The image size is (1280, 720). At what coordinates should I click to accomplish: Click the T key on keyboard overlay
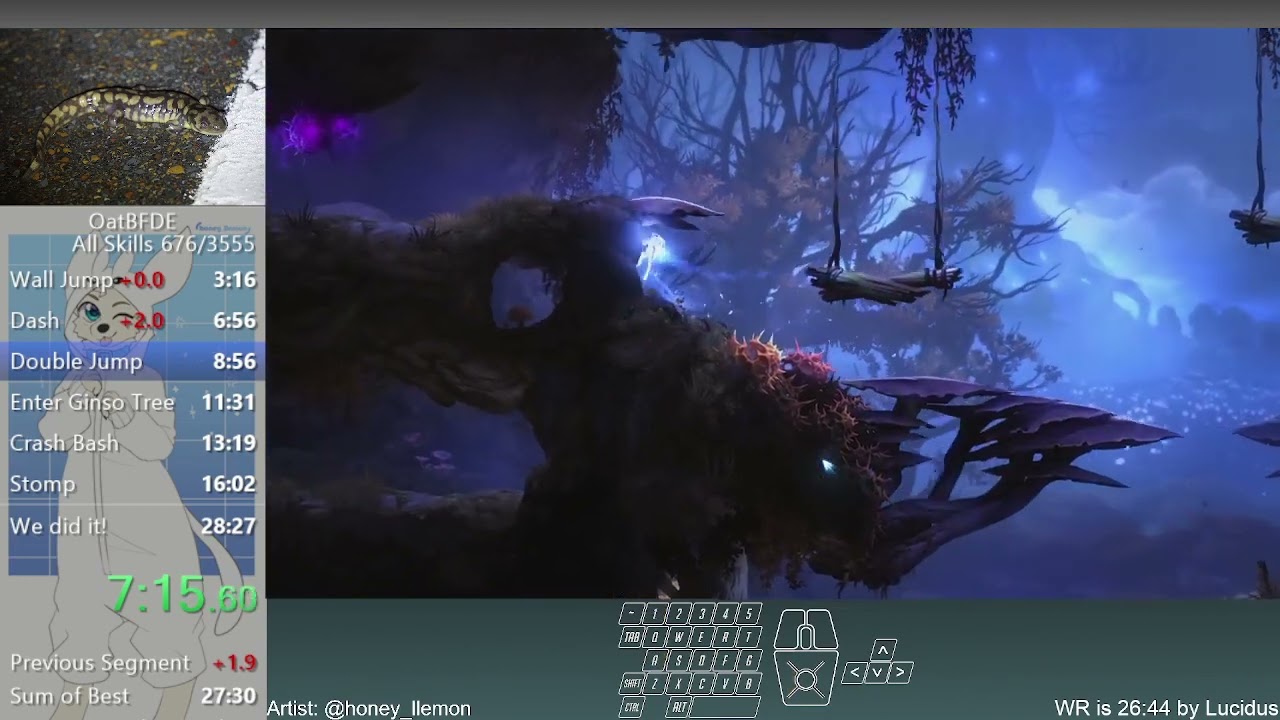[x=749, y=637]
